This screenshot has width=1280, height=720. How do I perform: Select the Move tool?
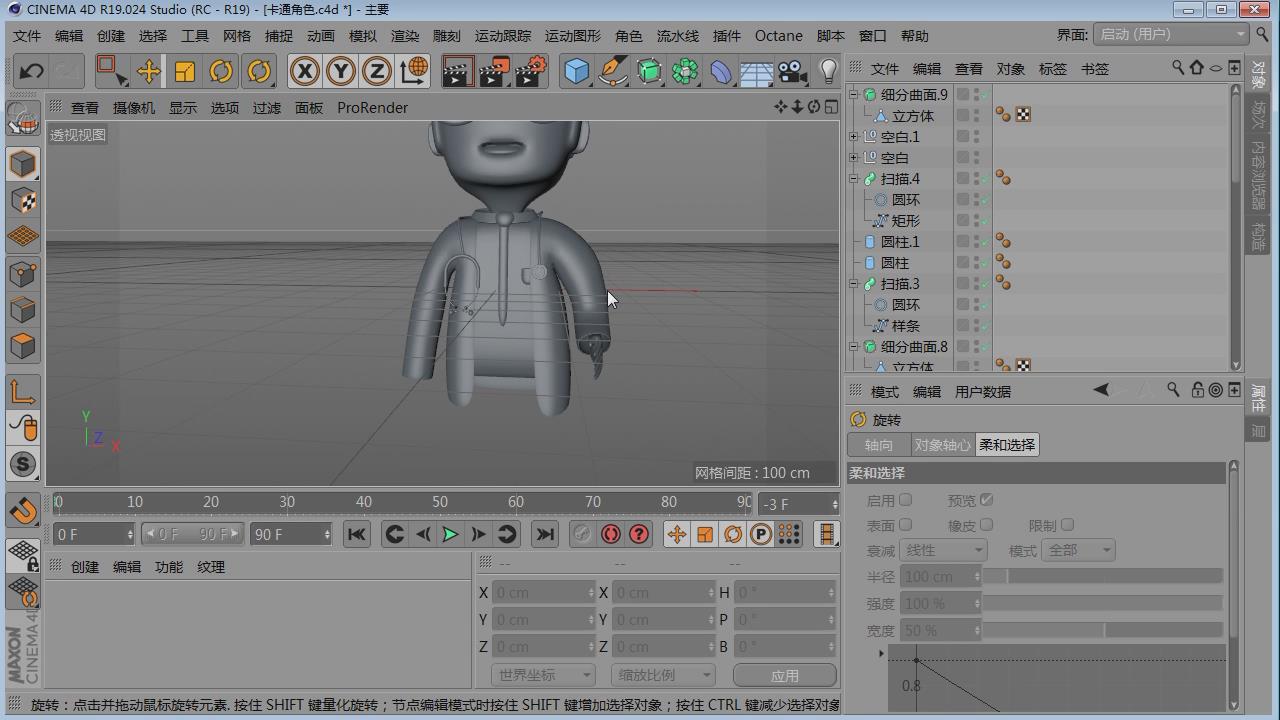point(148,71)
